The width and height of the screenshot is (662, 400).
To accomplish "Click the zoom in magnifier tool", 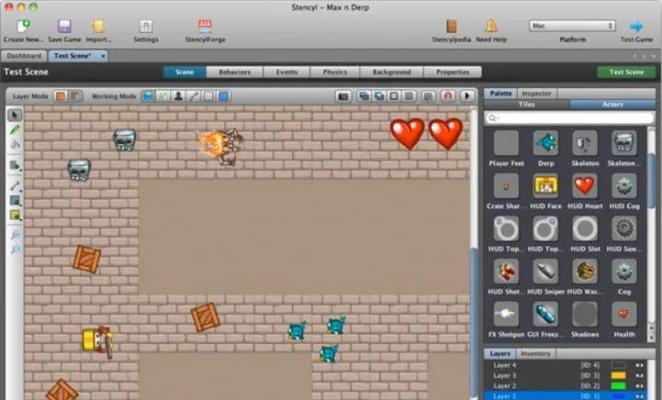I will (x=15, y=235).
